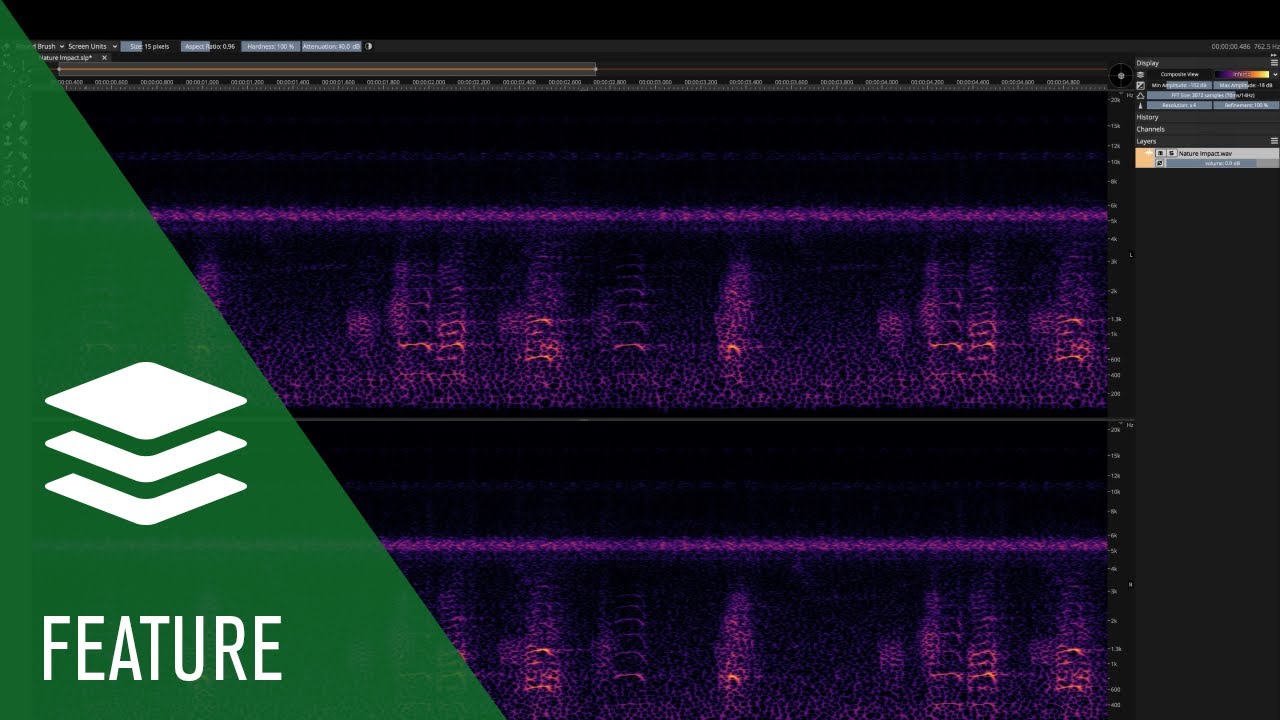Screen dimensions: 1280x720
Task: Click the Composite View layers icon
Action: 1140,75
